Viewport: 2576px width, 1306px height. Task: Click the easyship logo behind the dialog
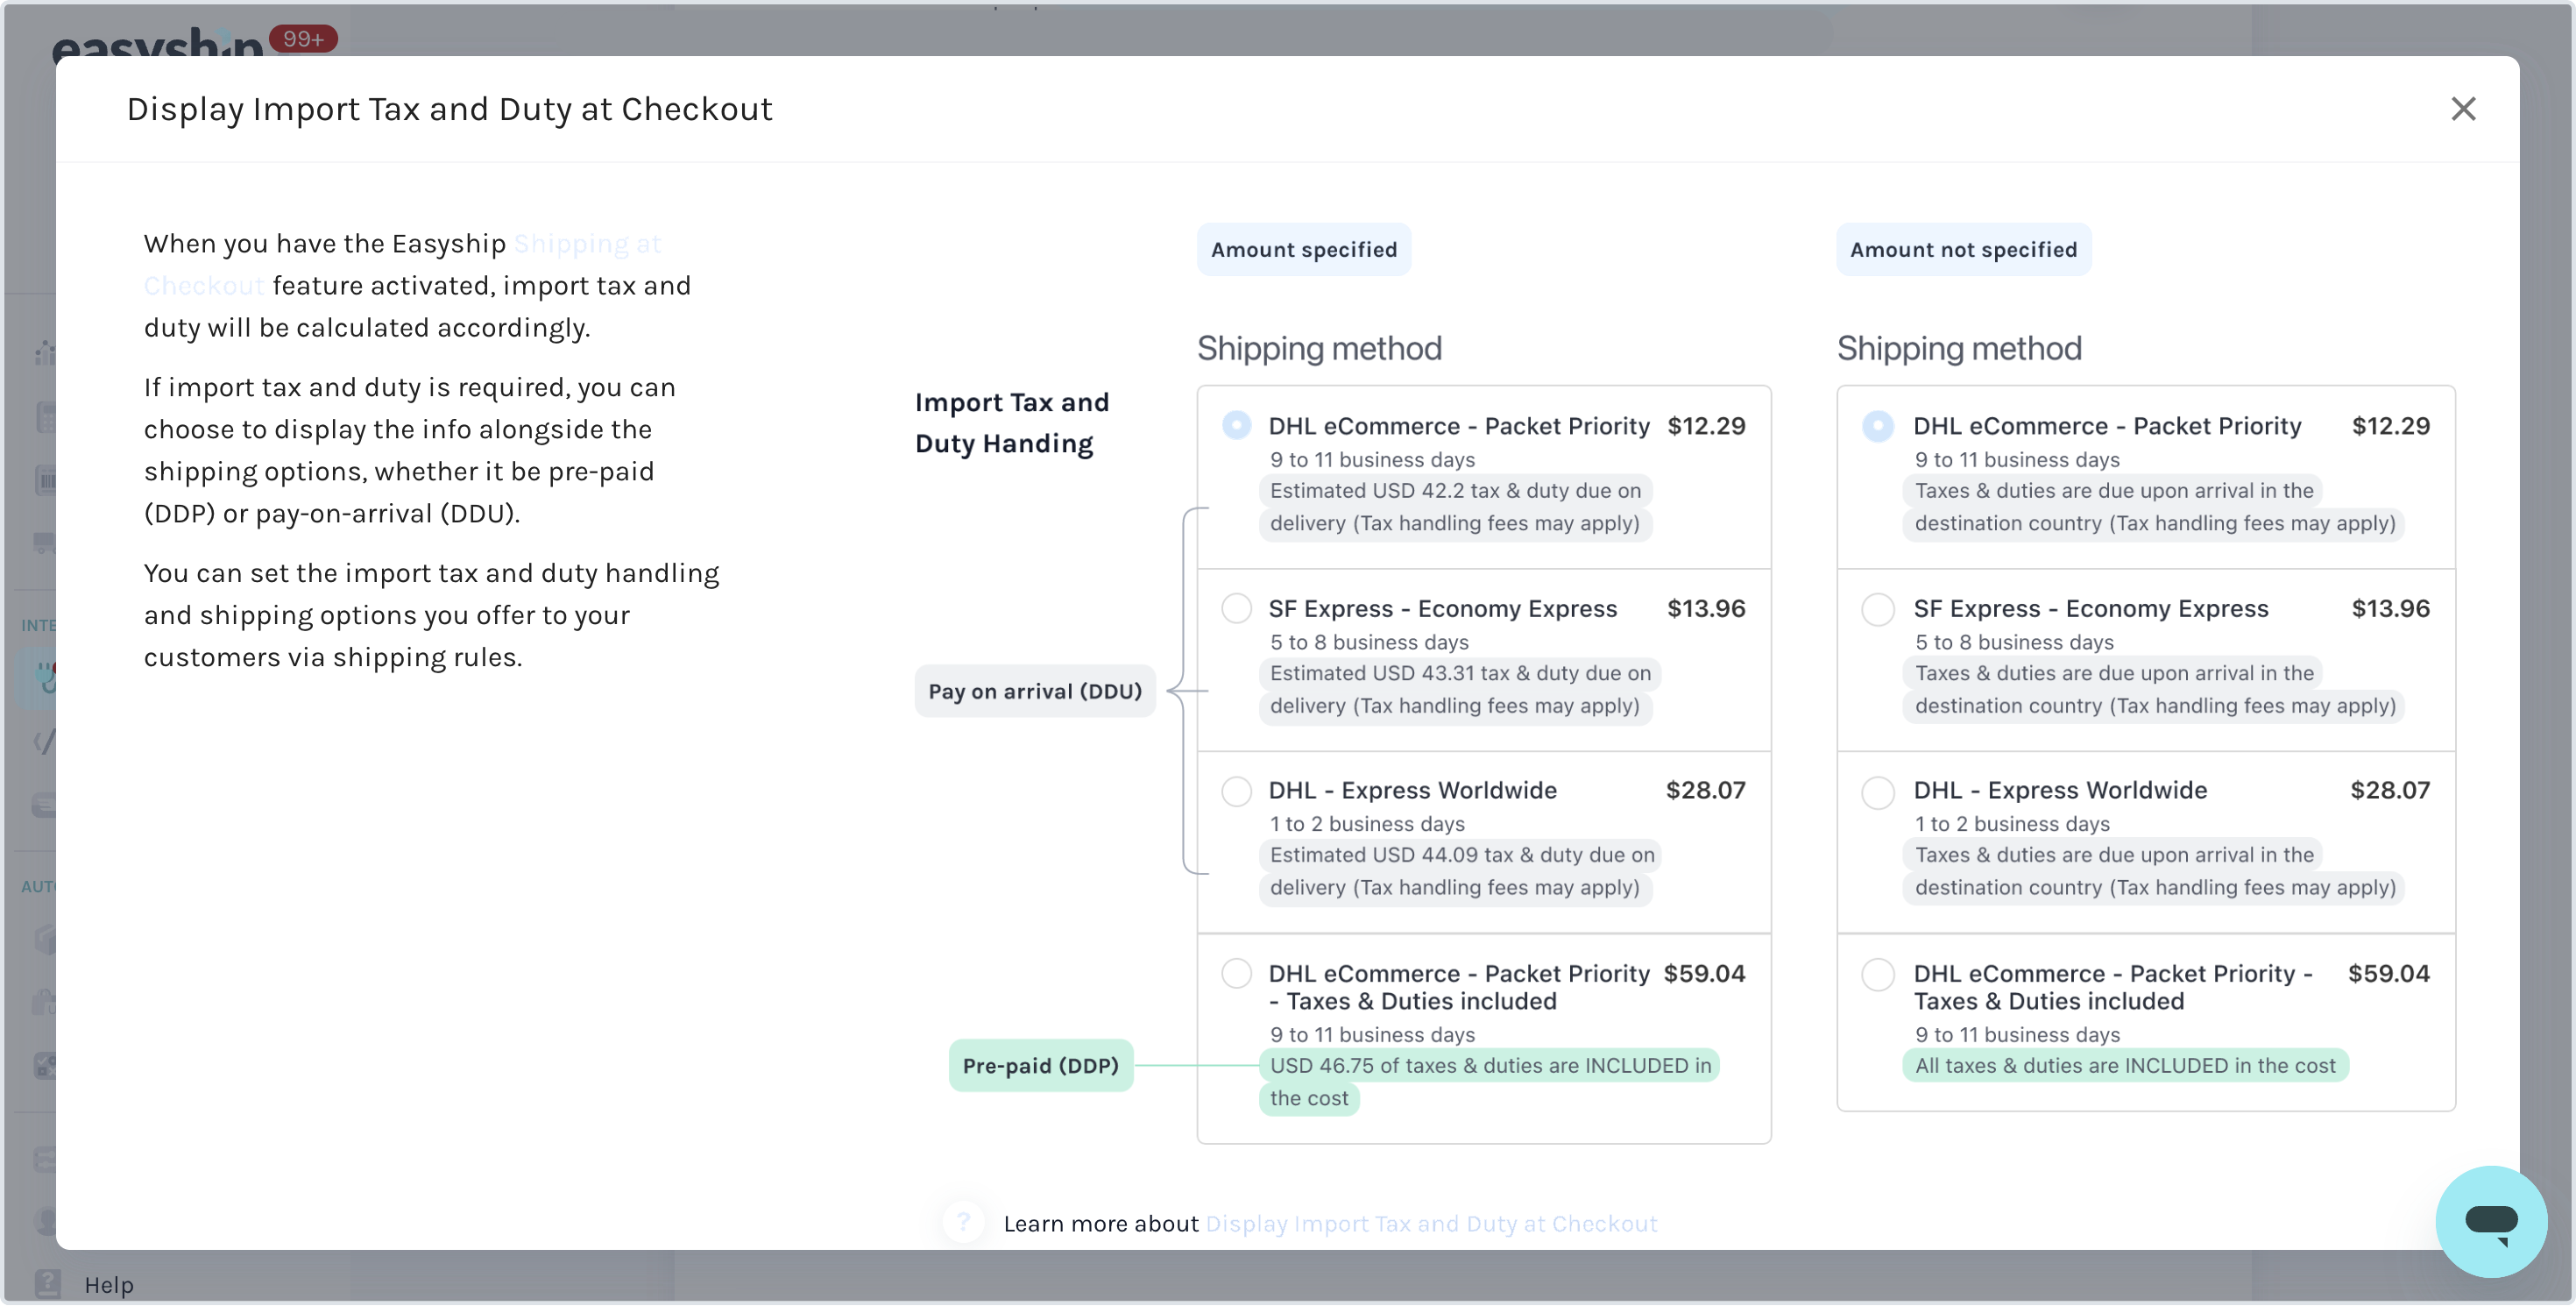[157, 44]
